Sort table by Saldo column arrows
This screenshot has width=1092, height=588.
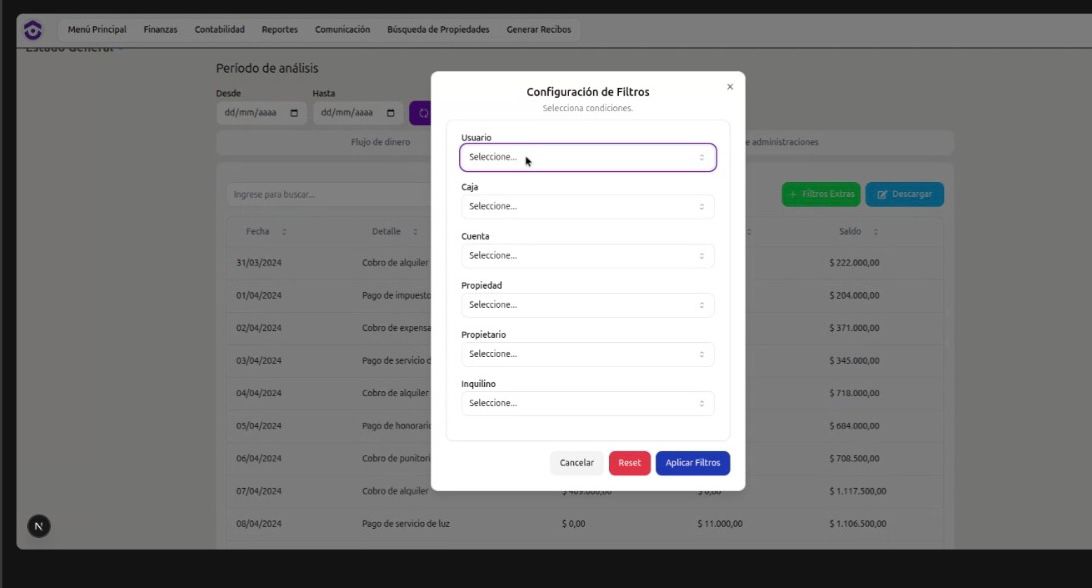876,232
